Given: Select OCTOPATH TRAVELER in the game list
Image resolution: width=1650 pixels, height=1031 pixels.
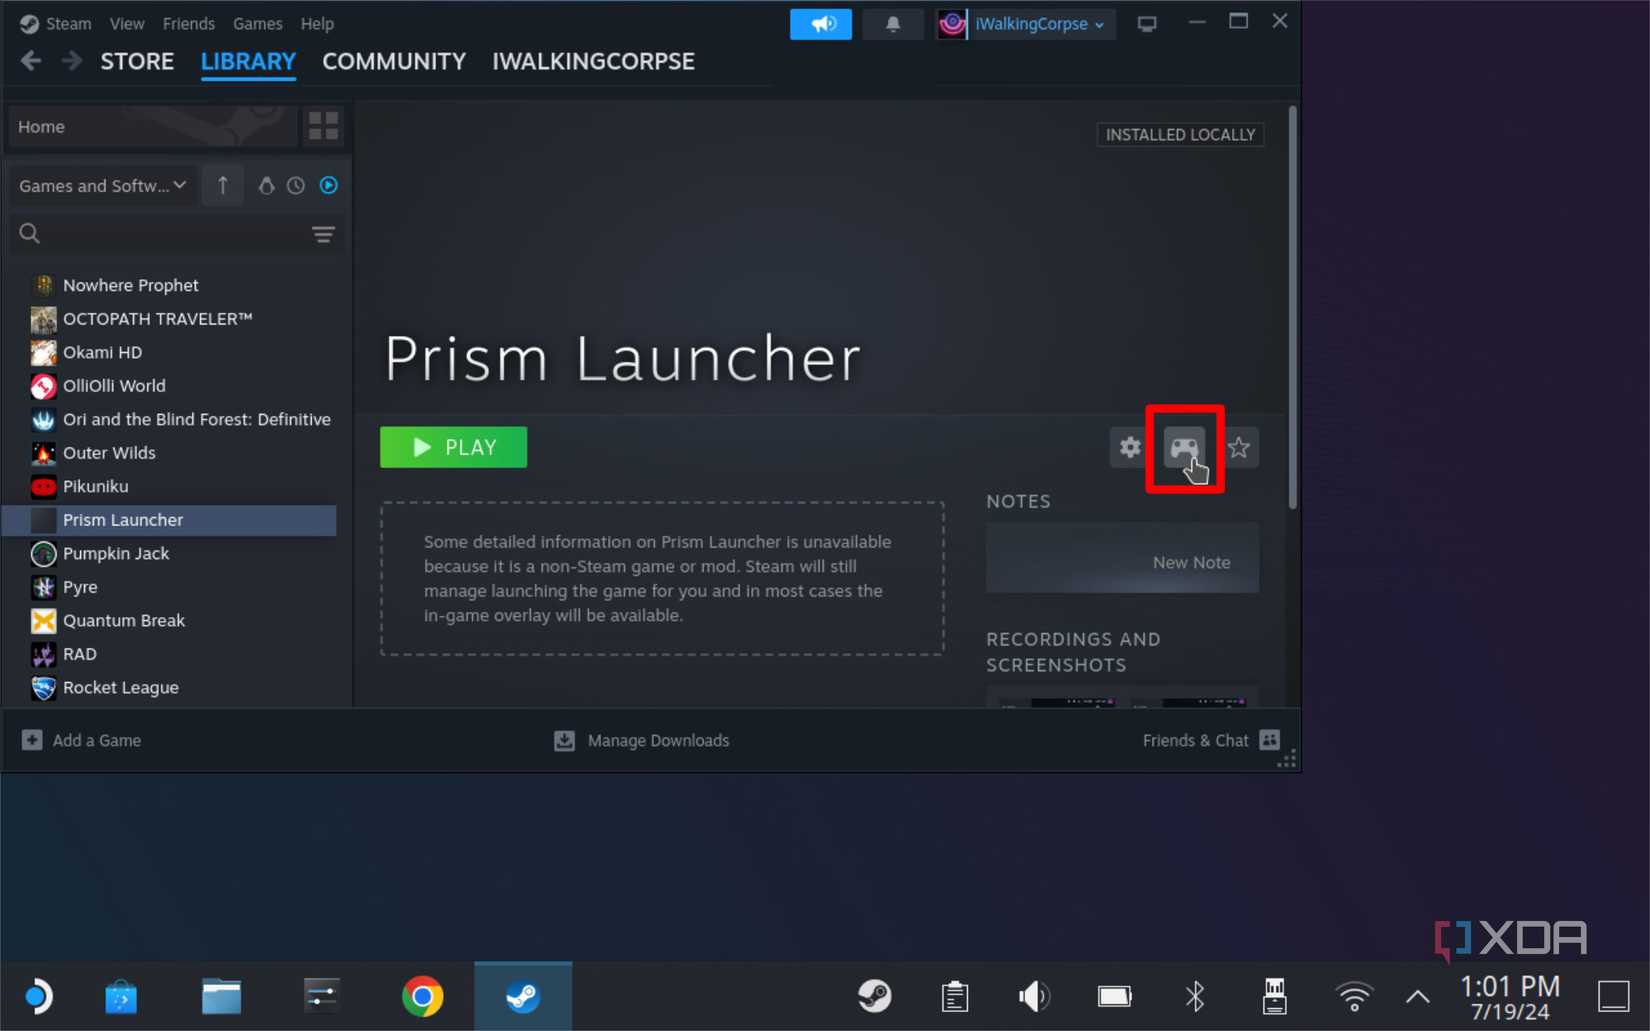Looking at the screenshot, I should click(169, 319).
